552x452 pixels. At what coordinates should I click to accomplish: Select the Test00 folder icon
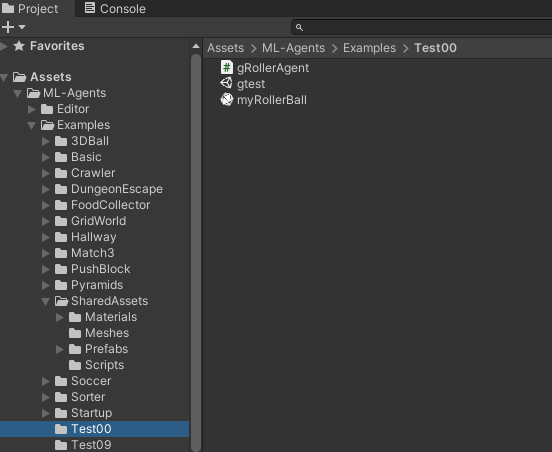61,429
